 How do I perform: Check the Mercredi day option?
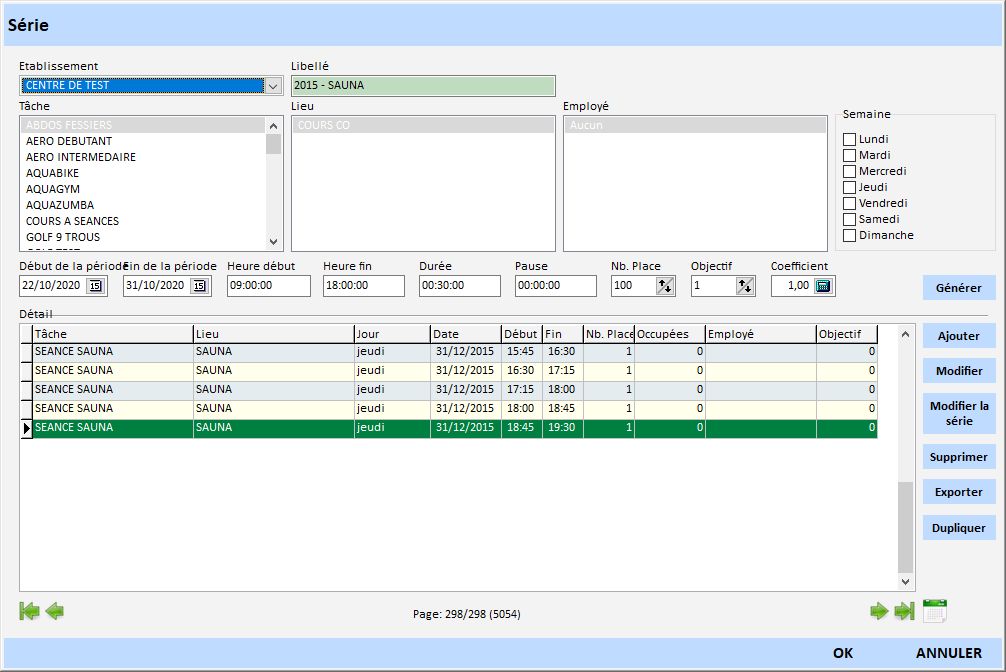[x=850, y=171]
